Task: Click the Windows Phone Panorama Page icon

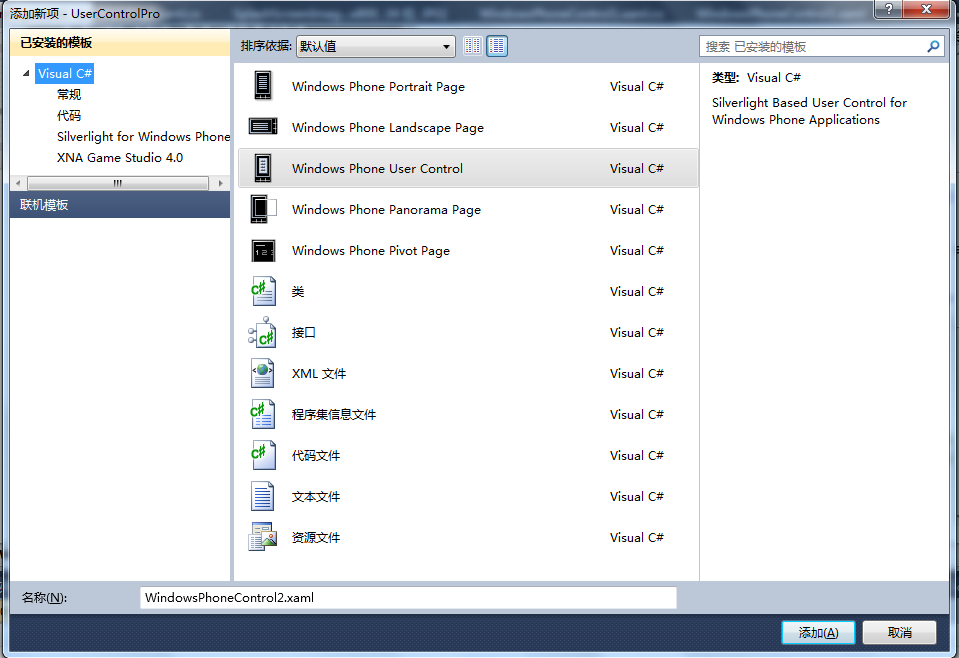Action: 263,209
